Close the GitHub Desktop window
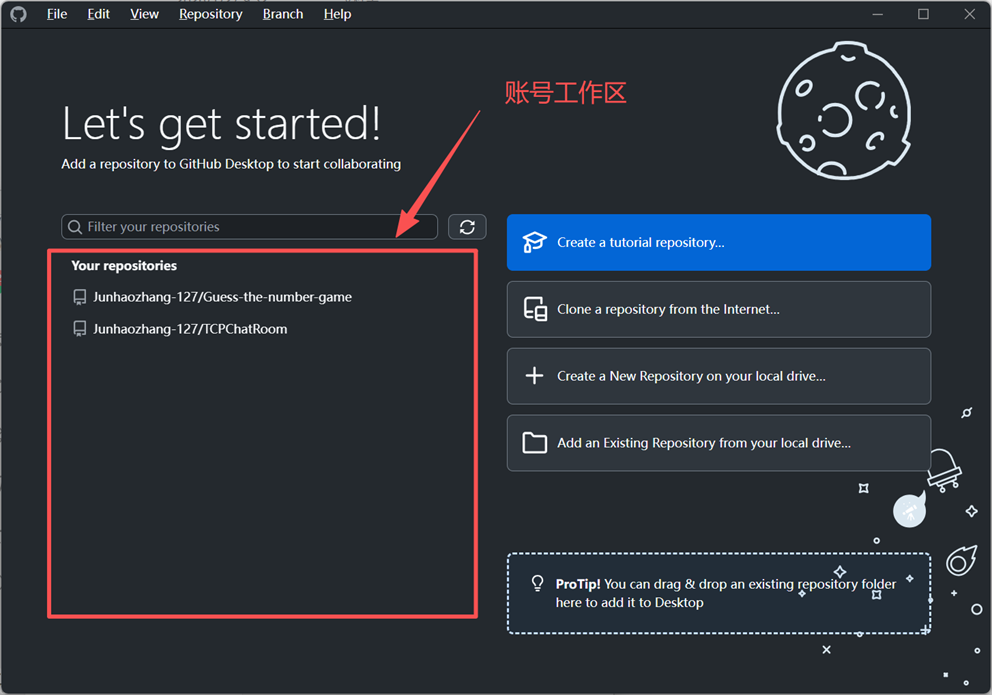 pyautogui.click(x=969, y=14)
